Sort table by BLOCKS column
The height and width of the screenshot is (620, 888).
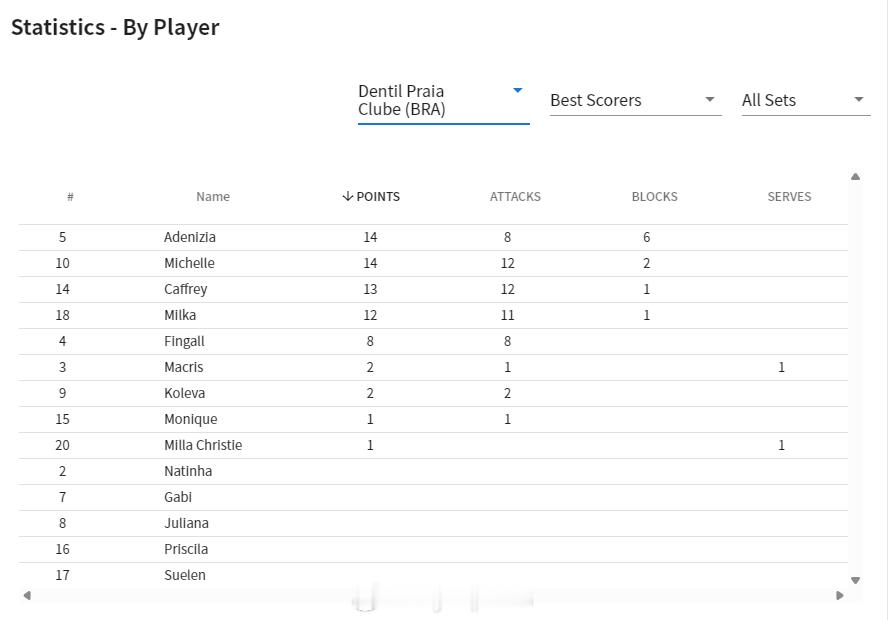[654, 197]
